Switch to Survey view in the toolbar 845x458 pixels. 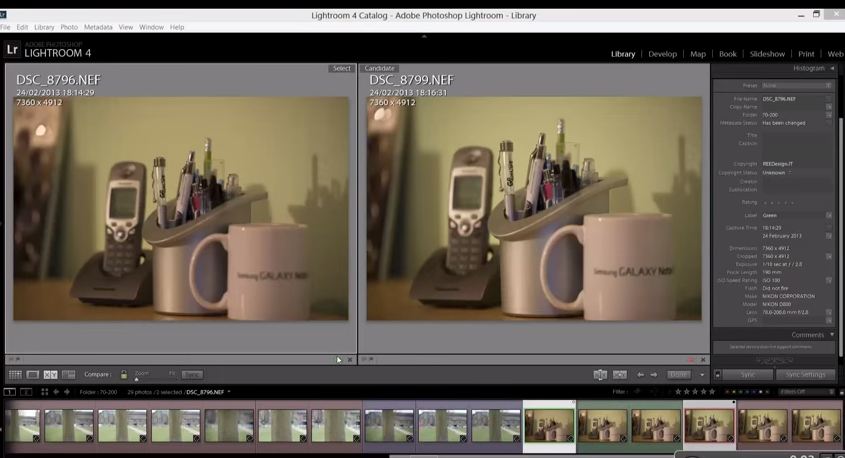[x=69, y=374]
